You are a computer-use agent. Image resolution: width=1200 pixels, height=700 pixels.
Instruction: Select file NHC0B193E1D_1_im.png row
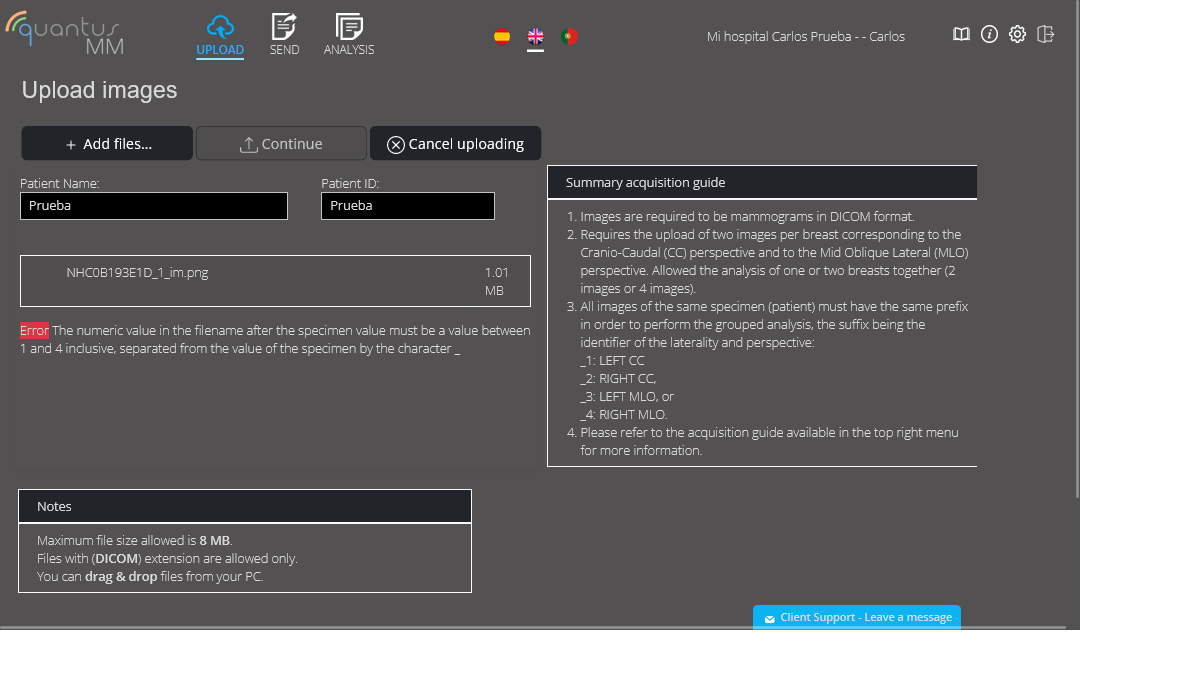click(x=275, y=281)
